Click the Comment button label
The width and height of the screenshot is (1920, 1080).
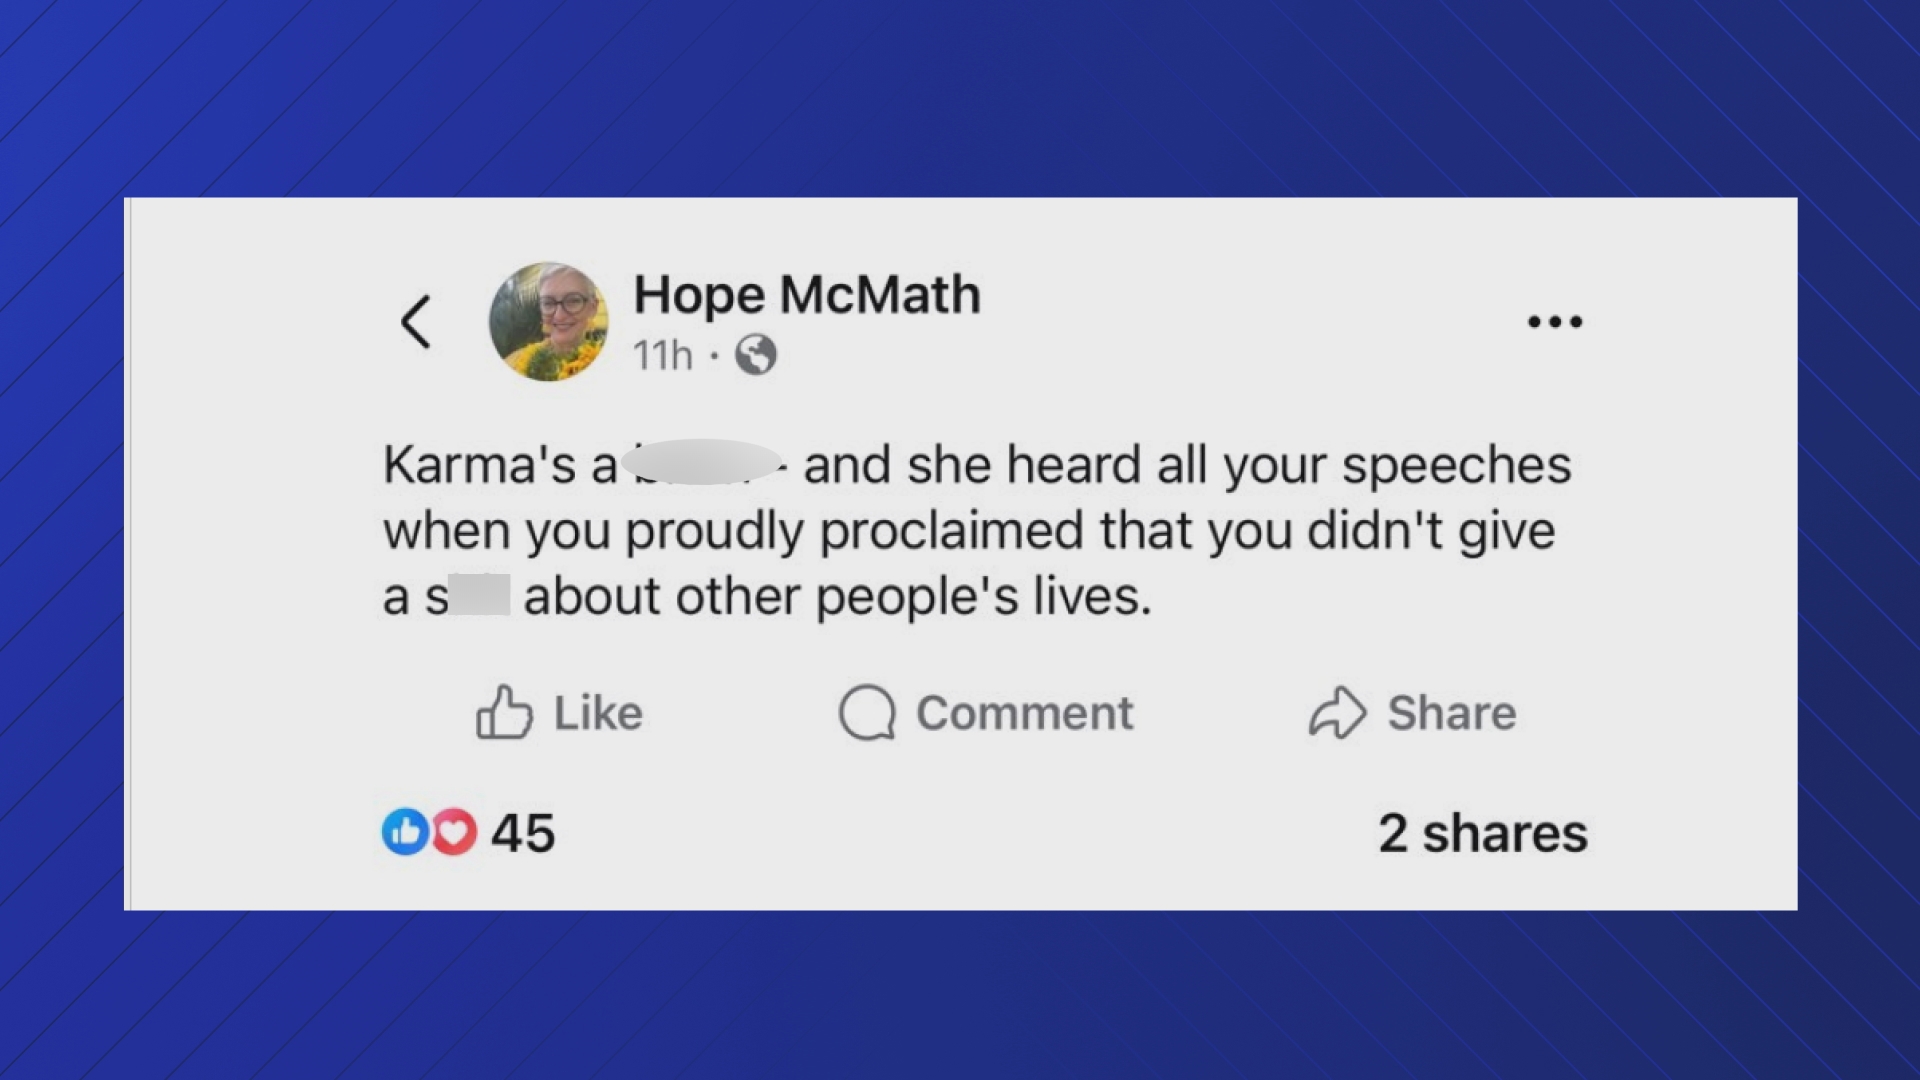click(x=1026, y=712)
